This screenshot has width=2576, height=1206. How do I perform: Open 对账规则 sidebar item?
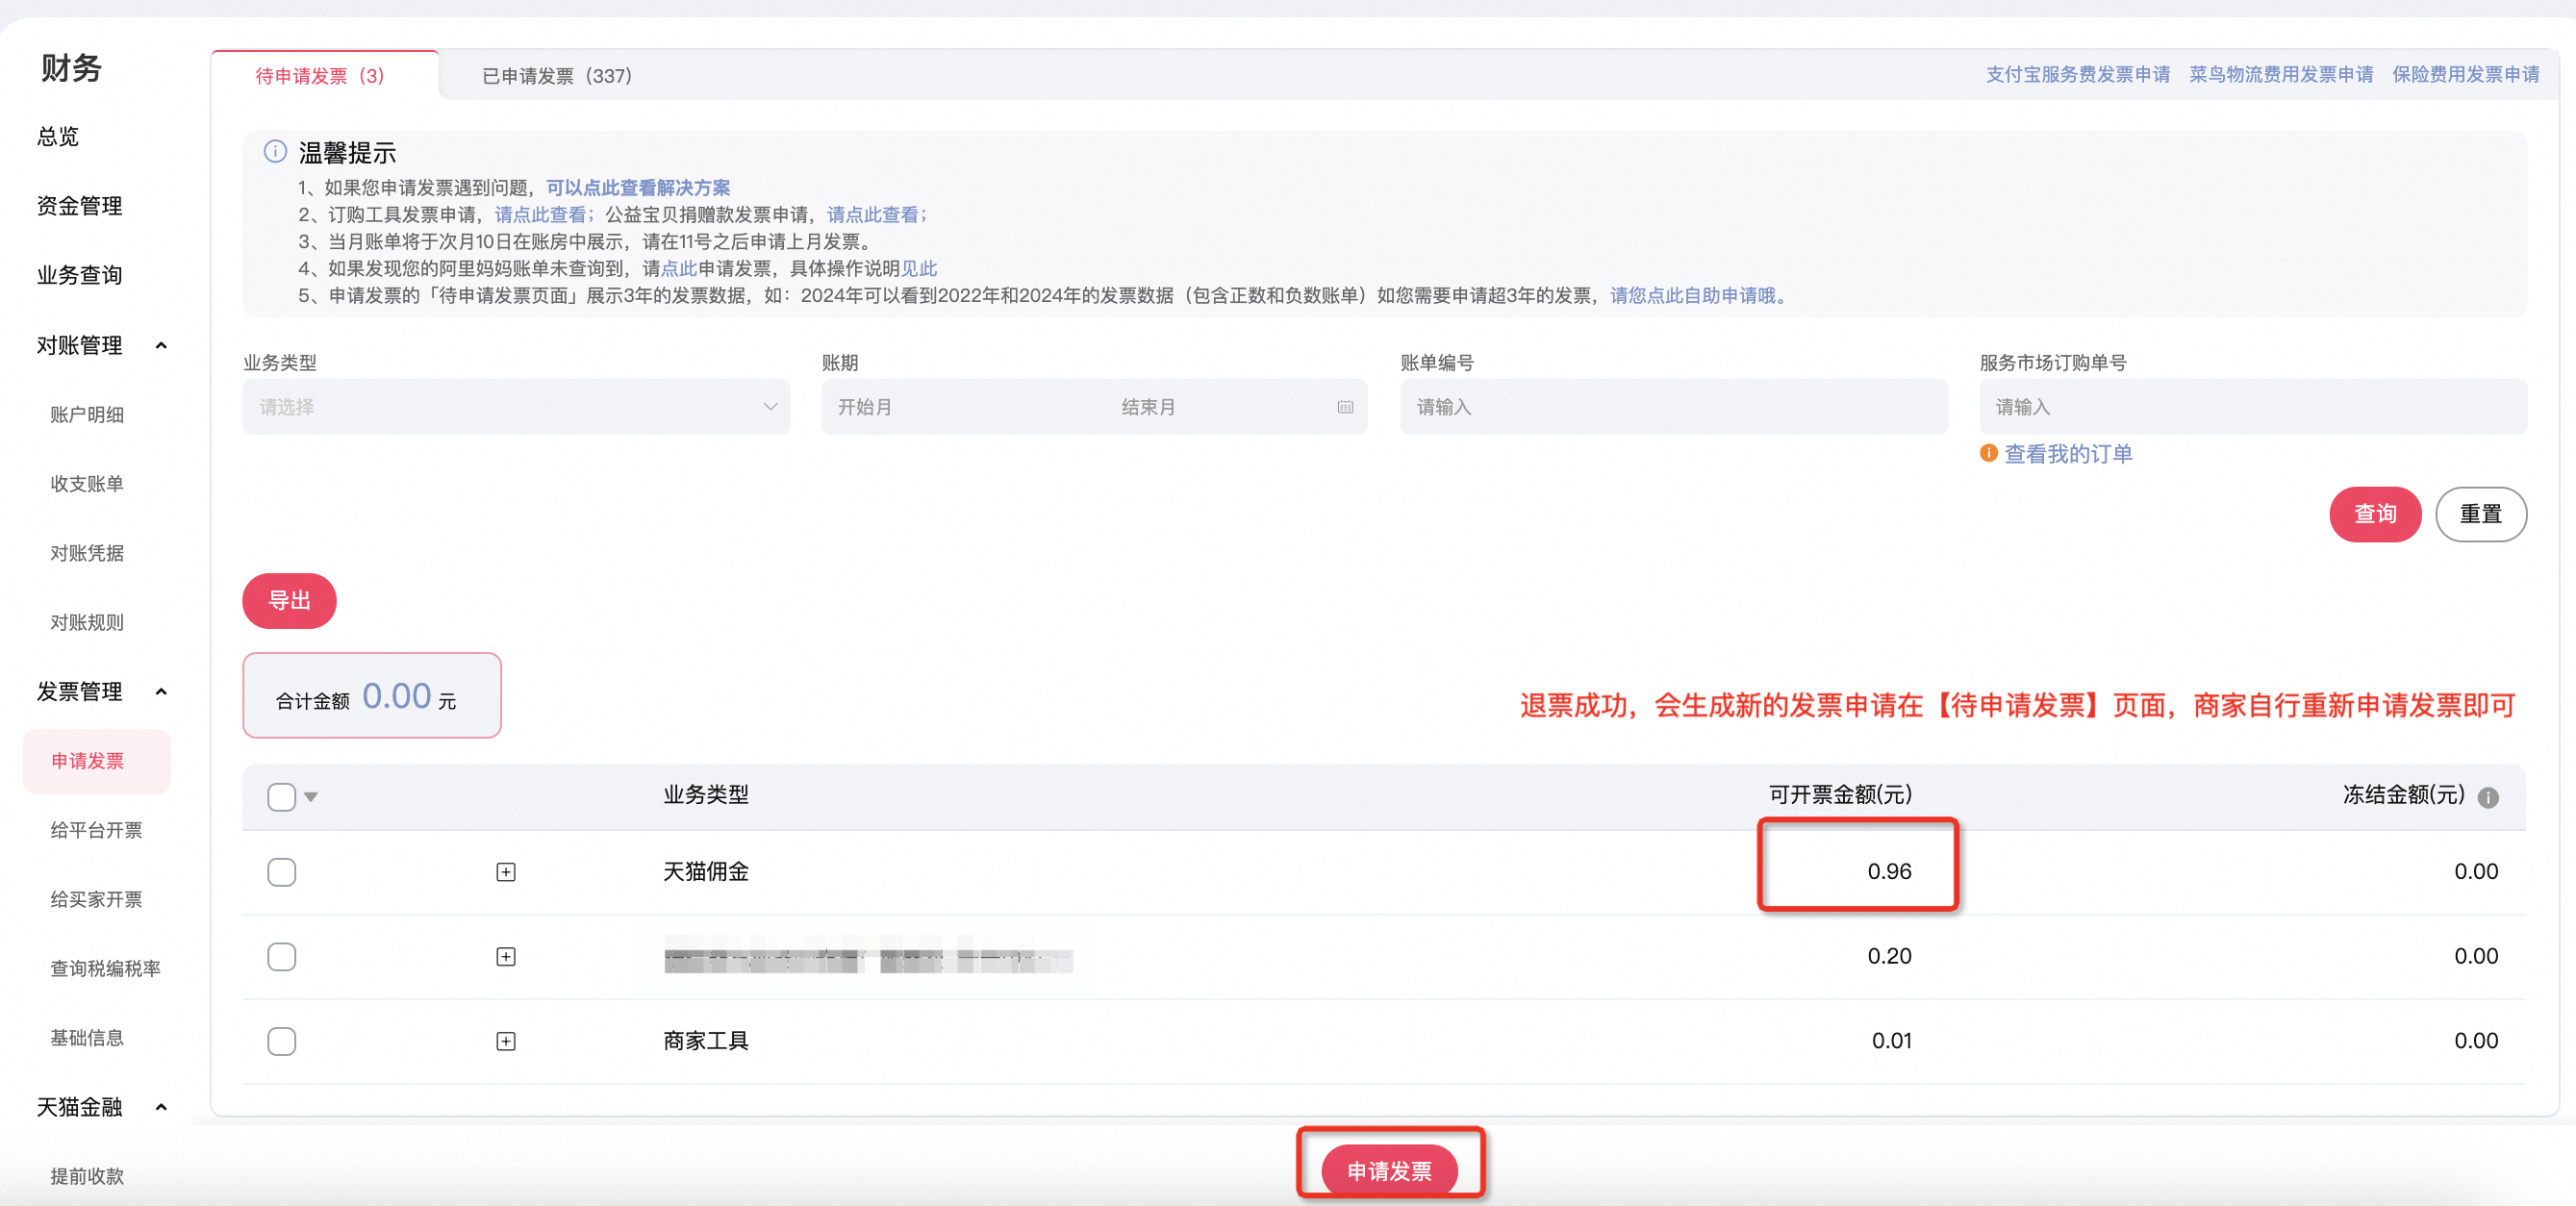[x=87, y=622]
